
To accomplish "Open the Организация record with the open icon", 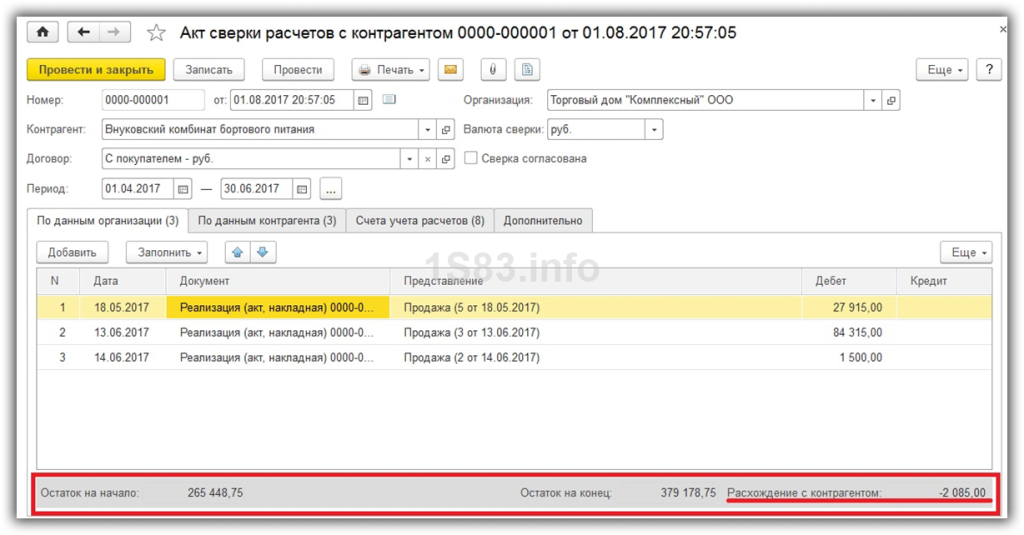I will tap(891, 100).
